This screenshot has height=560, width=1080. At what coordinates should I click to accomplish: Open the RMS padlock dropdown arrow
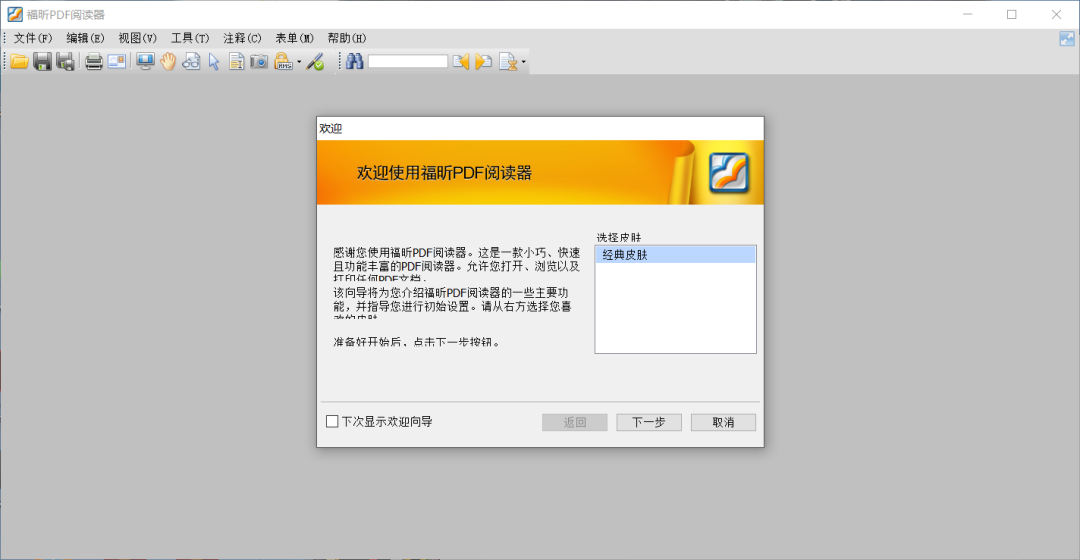pyautogui.click(x=299, y=62)
